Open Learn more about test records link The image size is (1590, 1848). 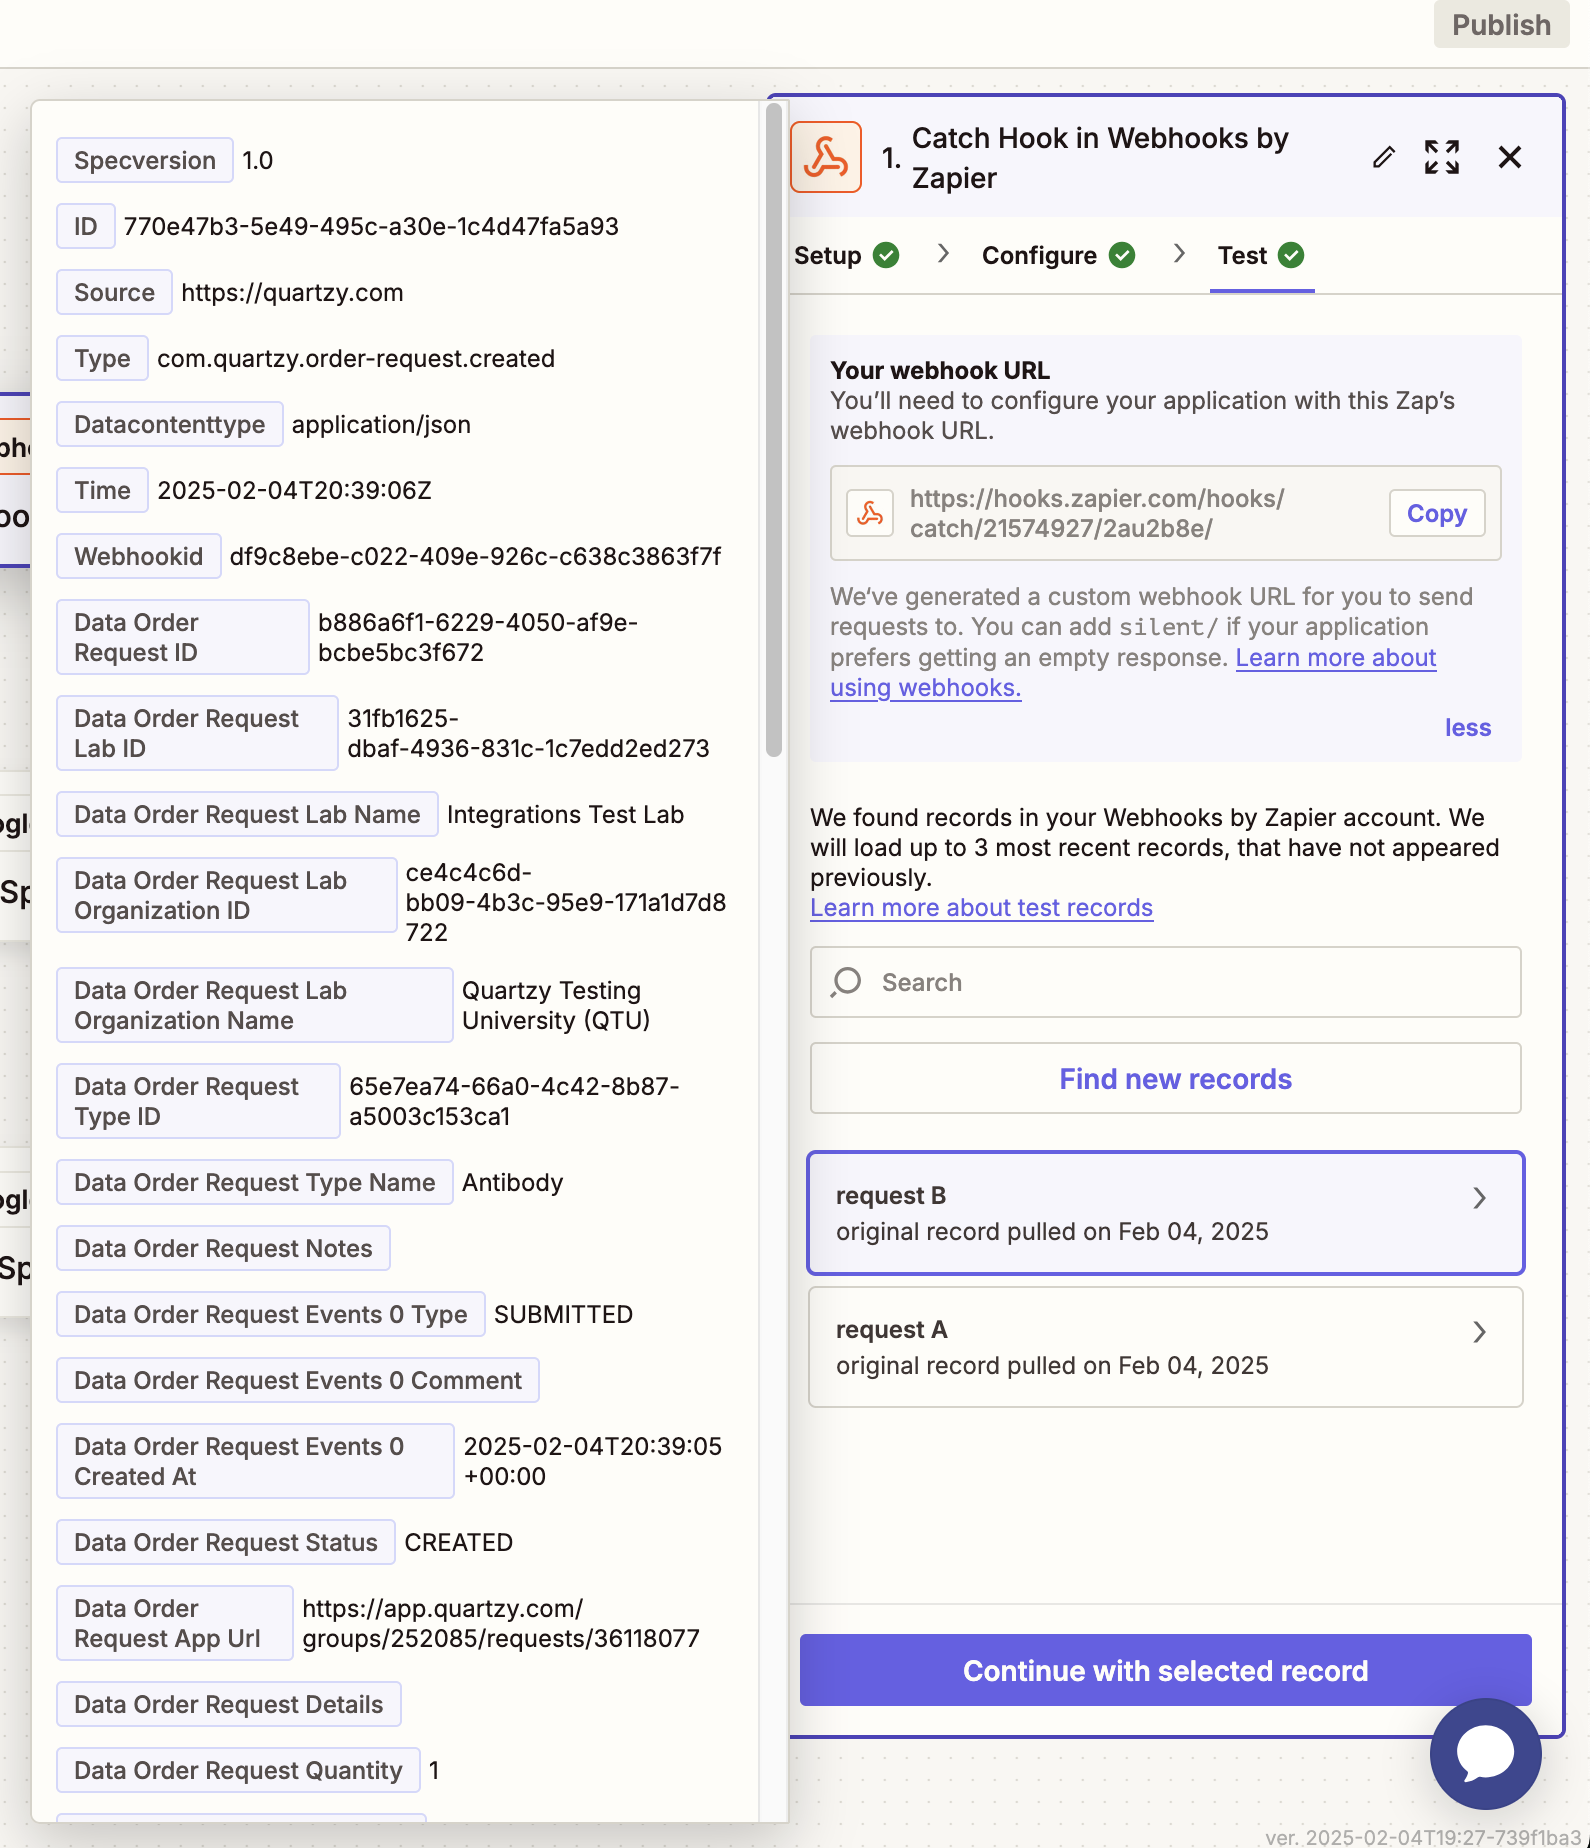coord(982,907)
